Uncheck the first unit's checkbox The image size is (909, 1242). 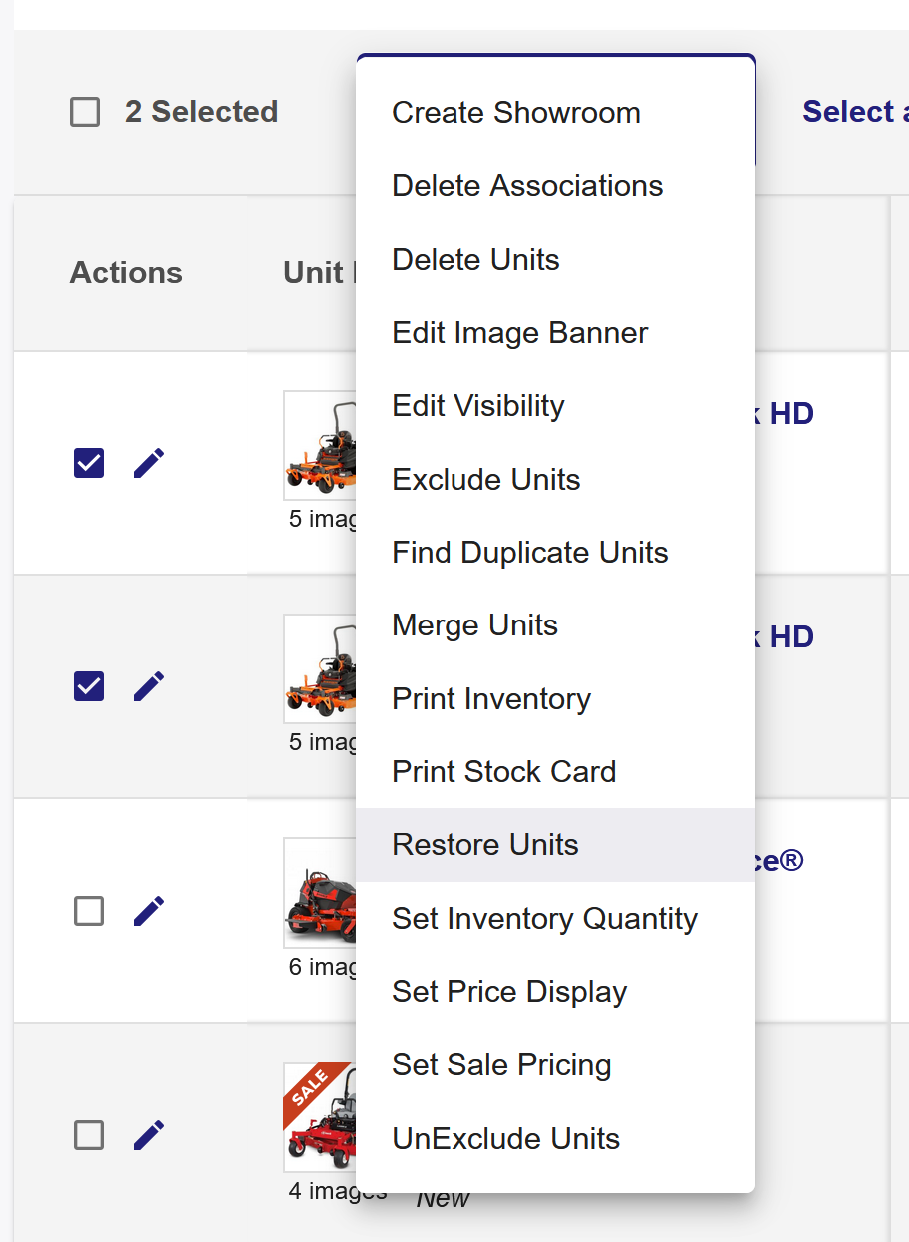[89, 463]
